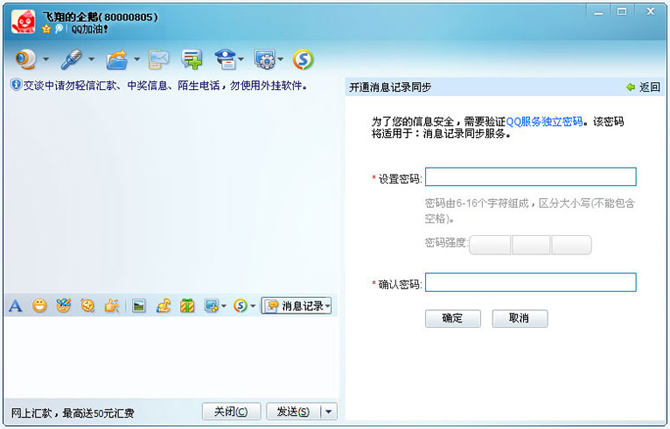
Task: Confirm with the 确定 button
Action: click(453, 318)
